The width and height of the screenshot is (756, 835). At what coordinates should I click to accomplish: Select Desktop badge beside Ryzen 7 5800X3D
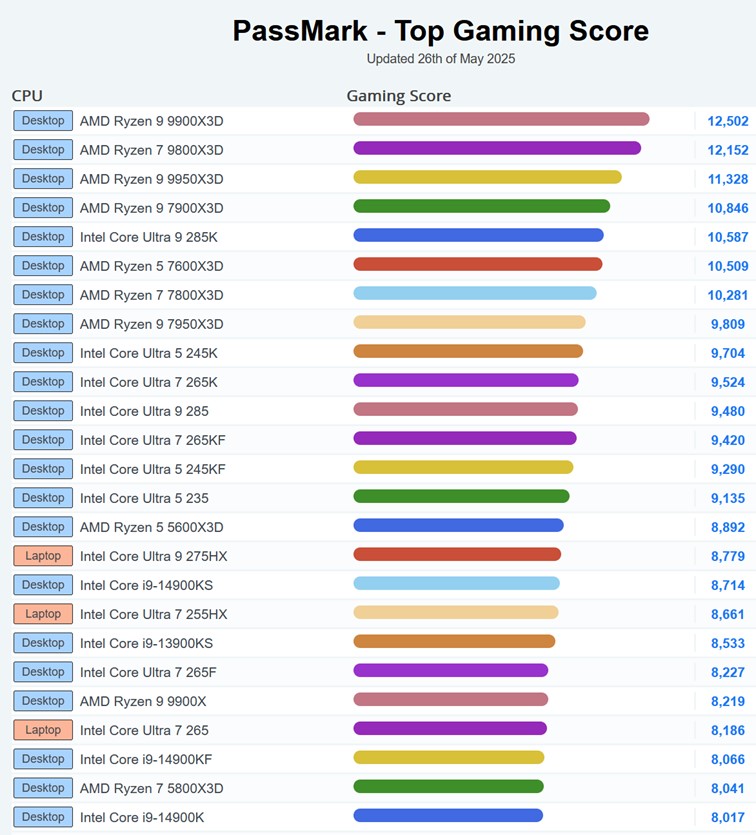click(43, 788)
